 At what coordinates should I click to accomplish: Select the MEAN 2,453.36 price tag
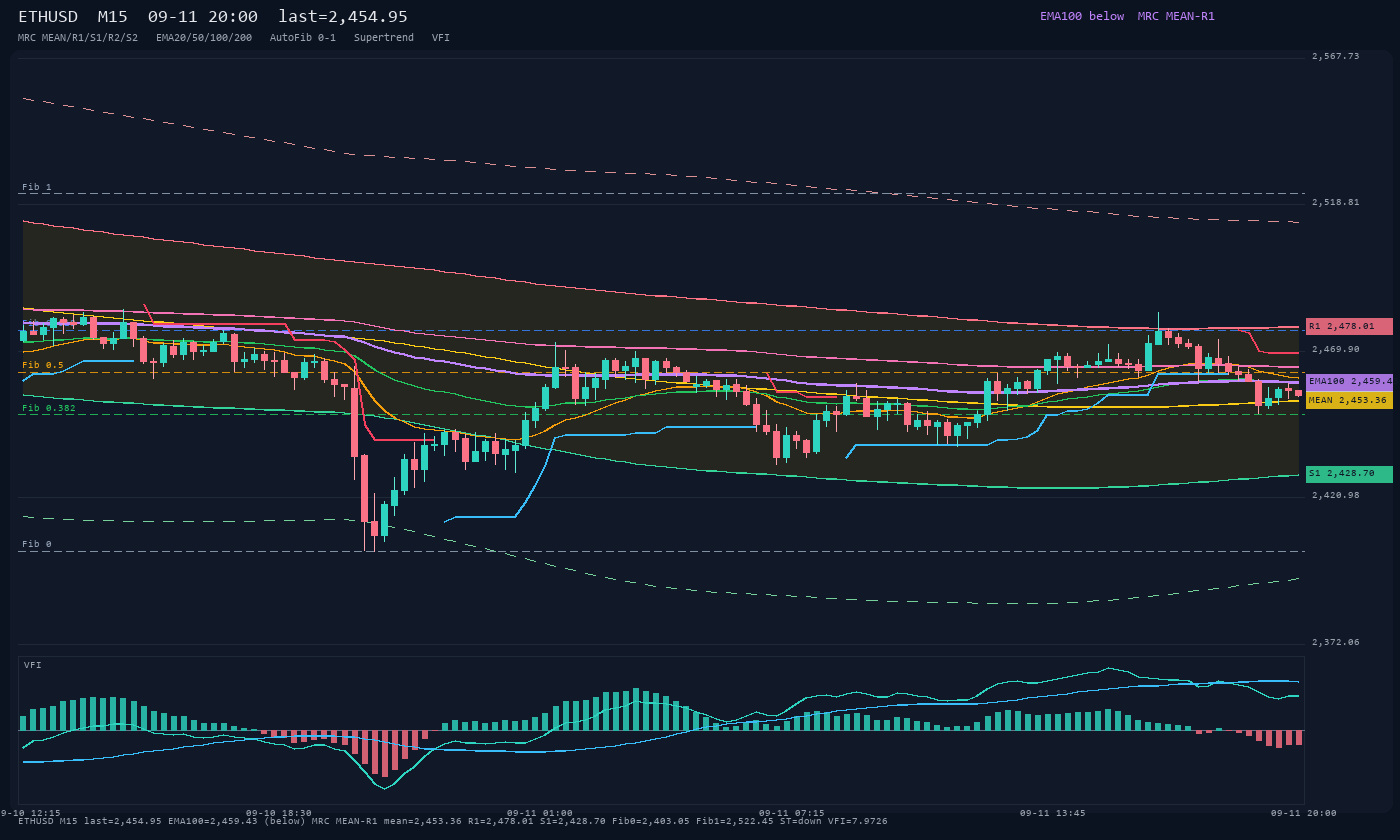tap(1349, 400)
